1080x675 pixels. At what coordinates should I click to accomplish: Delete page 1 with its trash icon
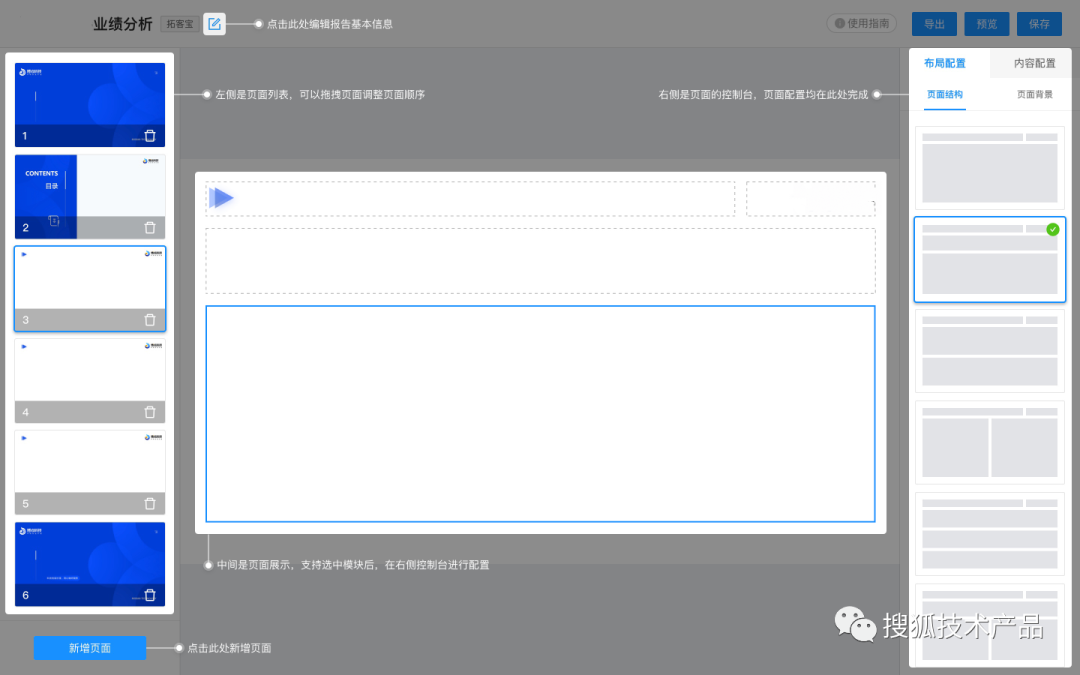click(150, 136)
